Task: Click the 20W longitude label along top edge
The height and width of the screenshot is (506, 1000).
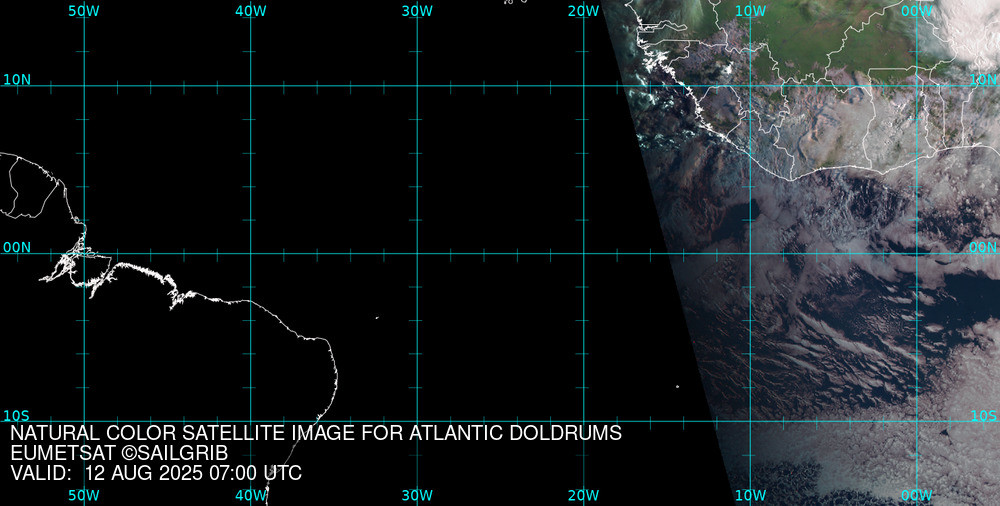Action: coord(584,11)
